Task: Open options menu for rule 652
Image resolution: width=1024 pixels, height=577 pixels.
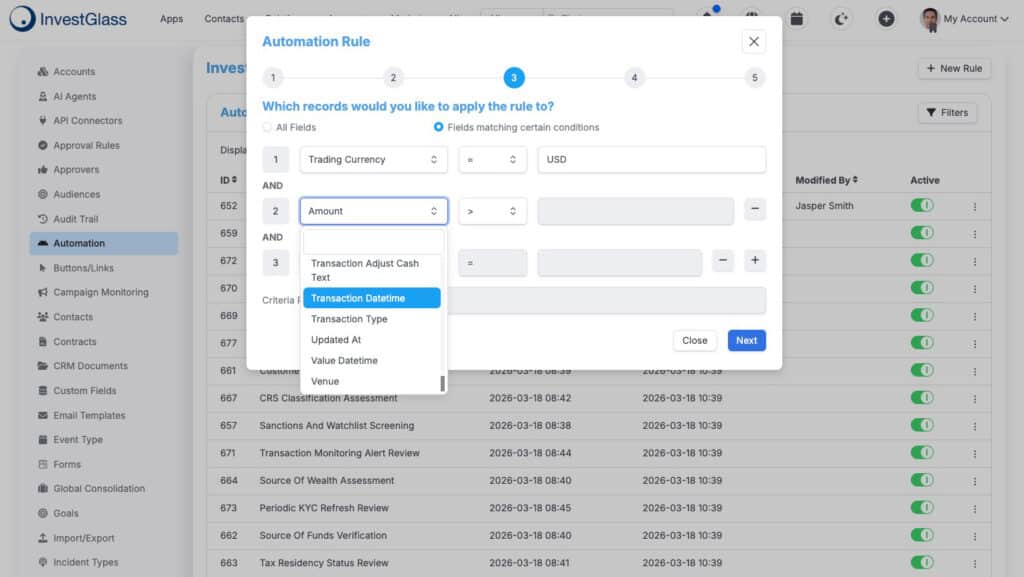Action: [x=974, y=206]
